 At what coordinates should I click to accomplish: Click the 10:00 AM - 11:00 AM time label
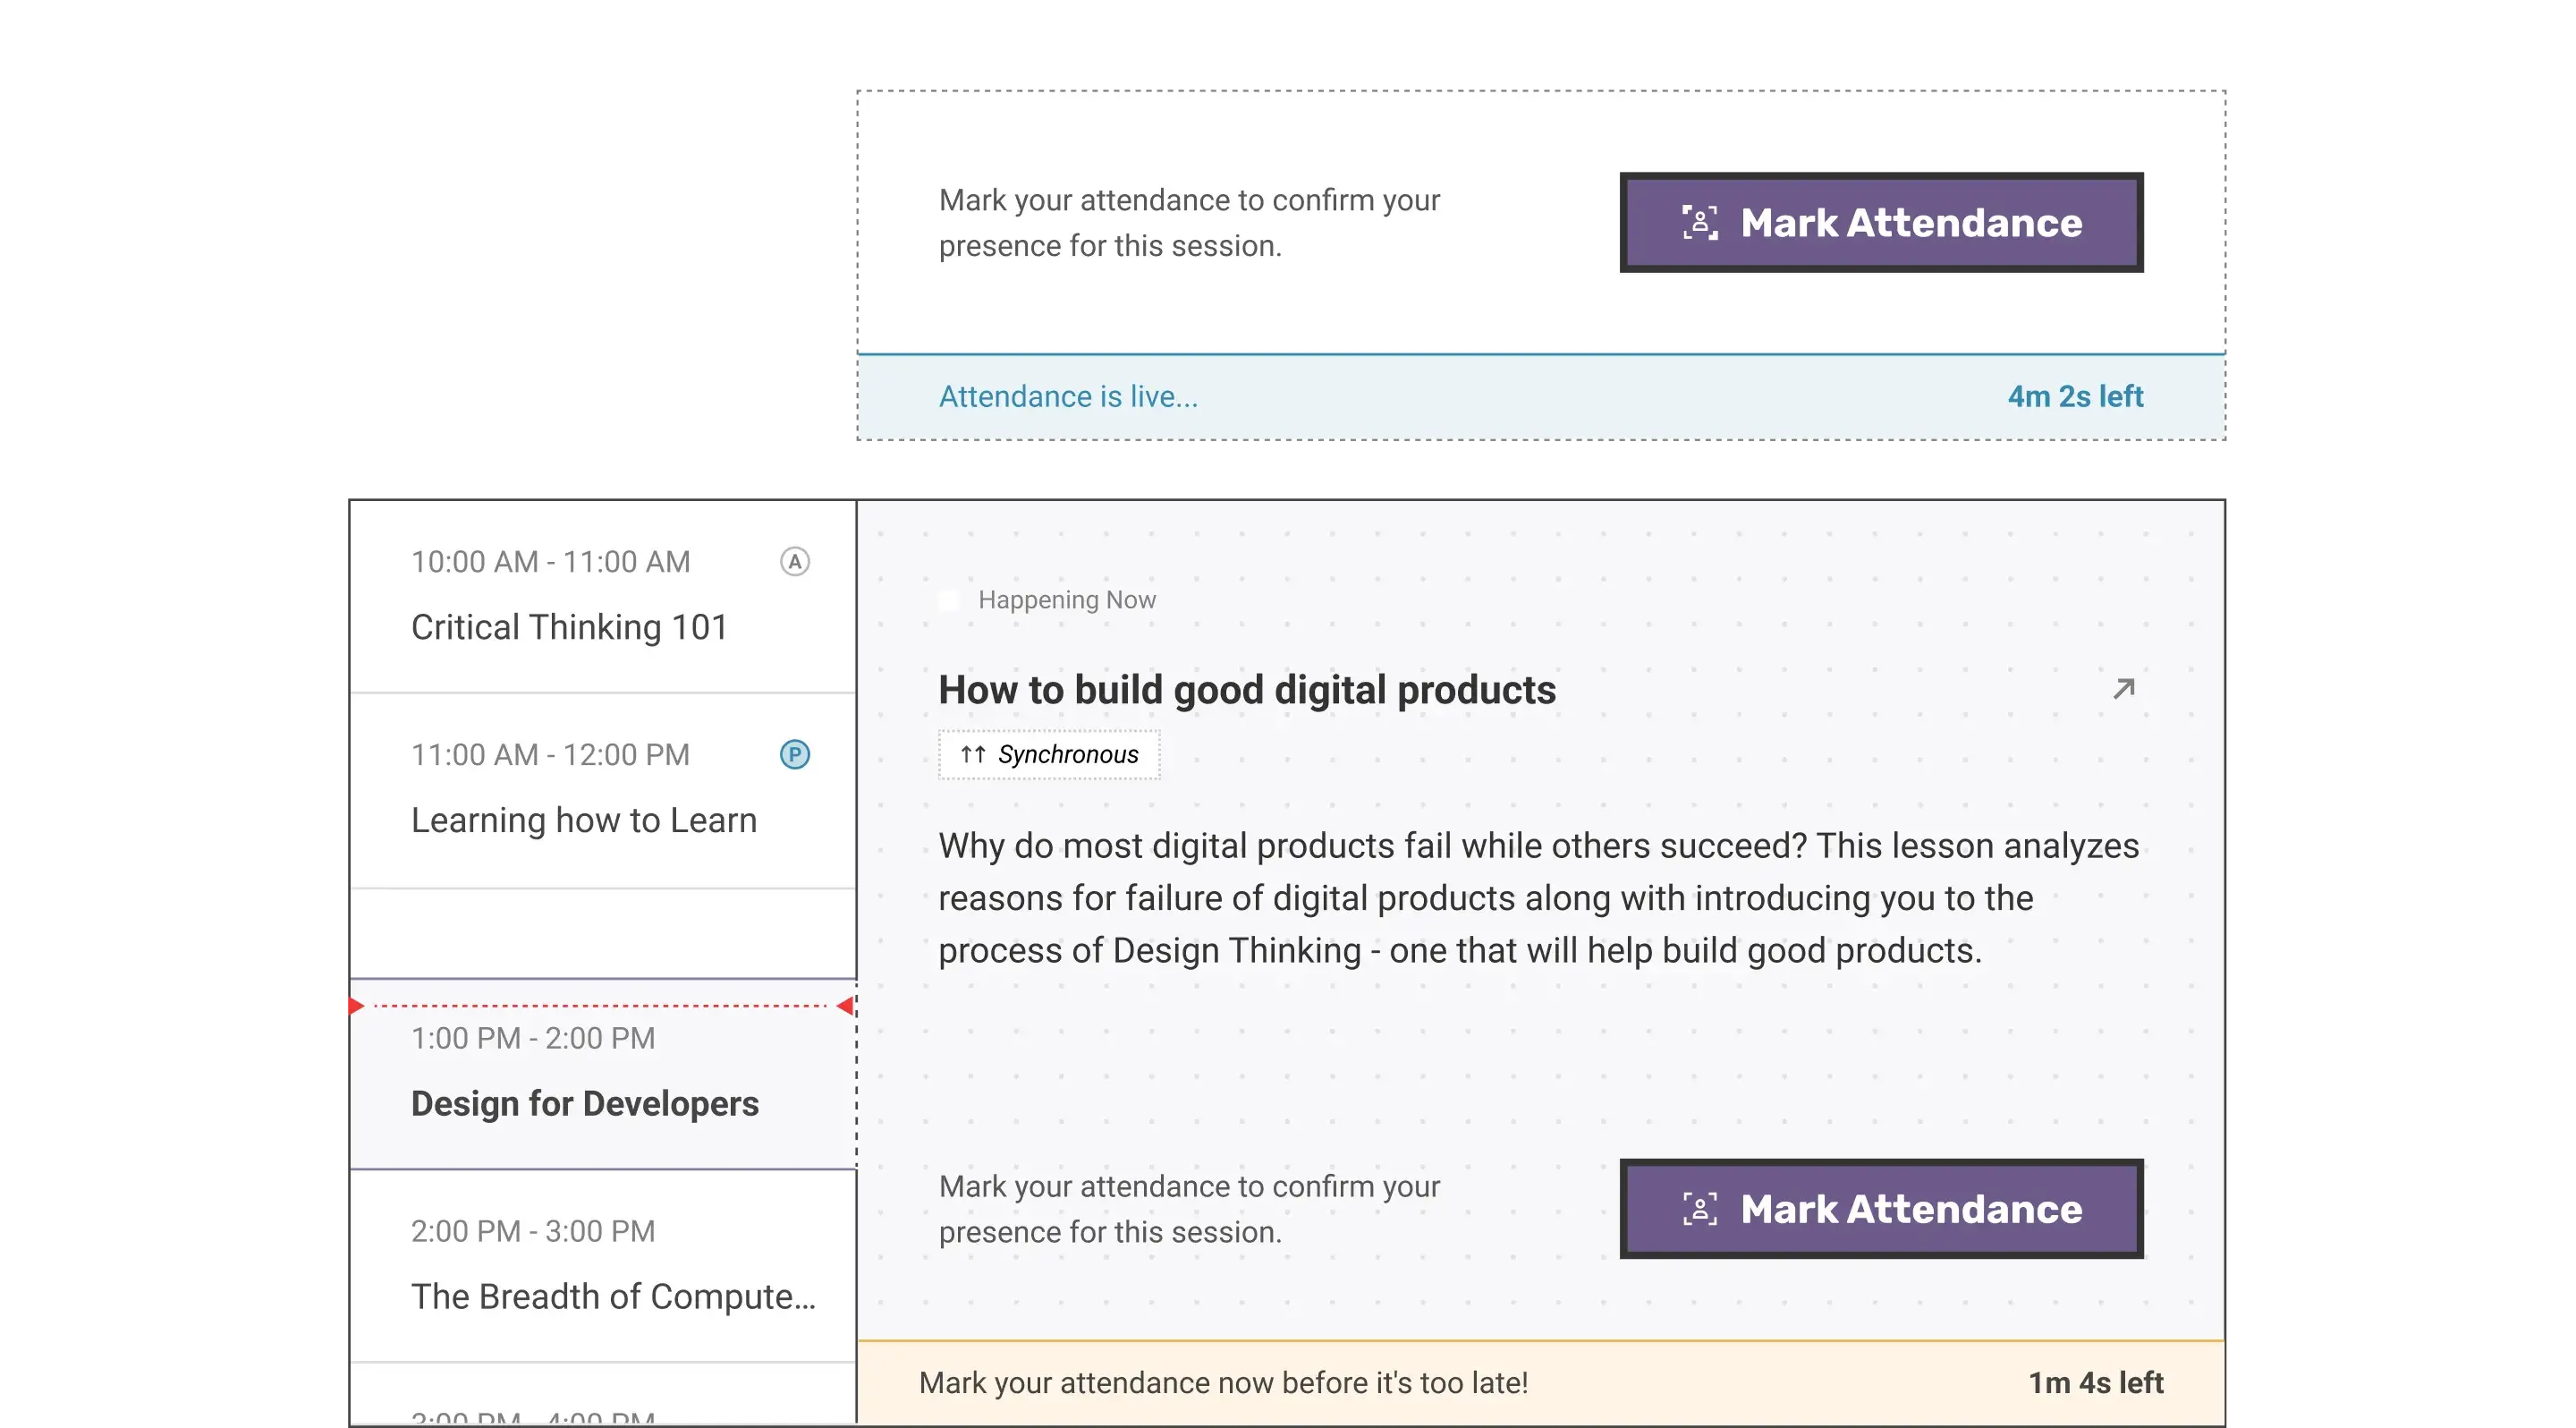(551, 562)
